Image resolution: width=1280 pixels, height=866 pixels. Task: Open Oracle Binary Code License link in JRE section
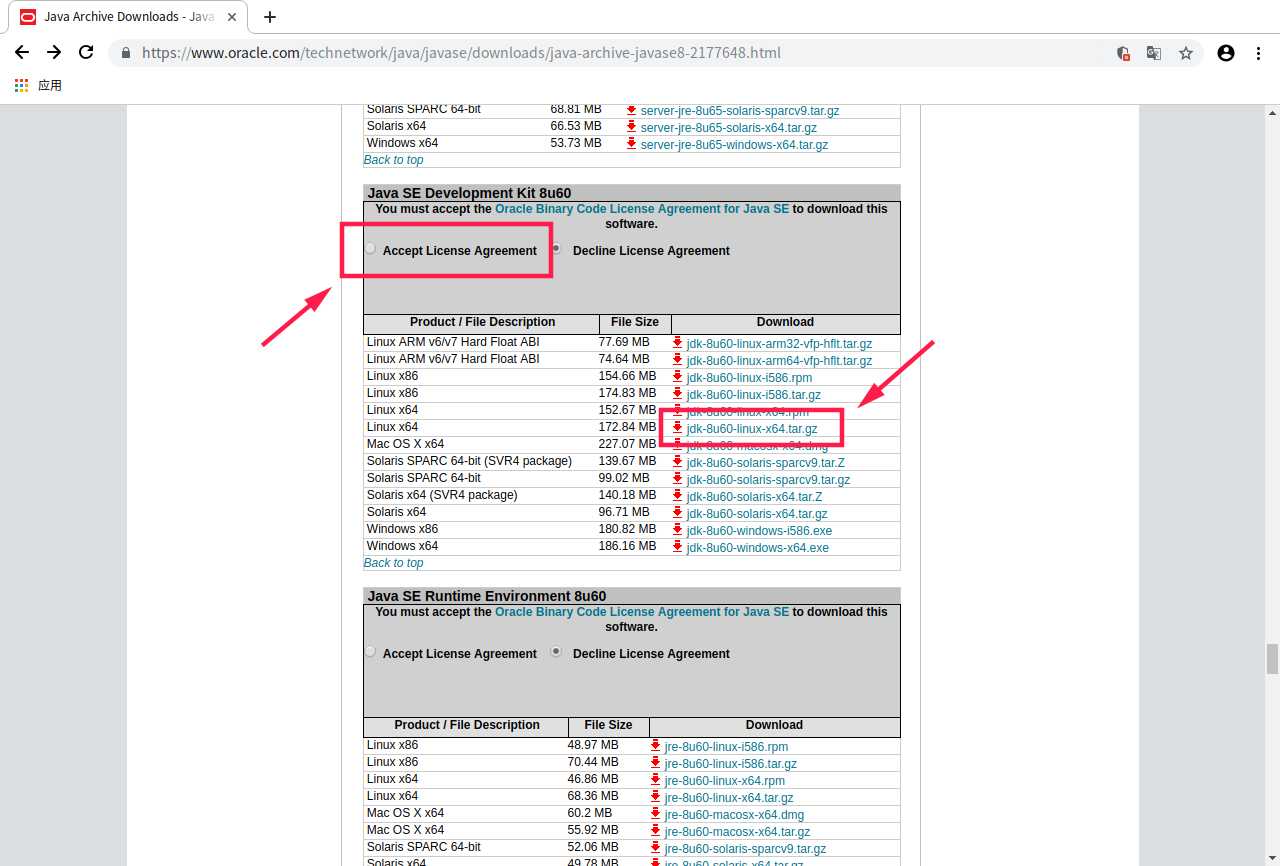click(642, 612)
